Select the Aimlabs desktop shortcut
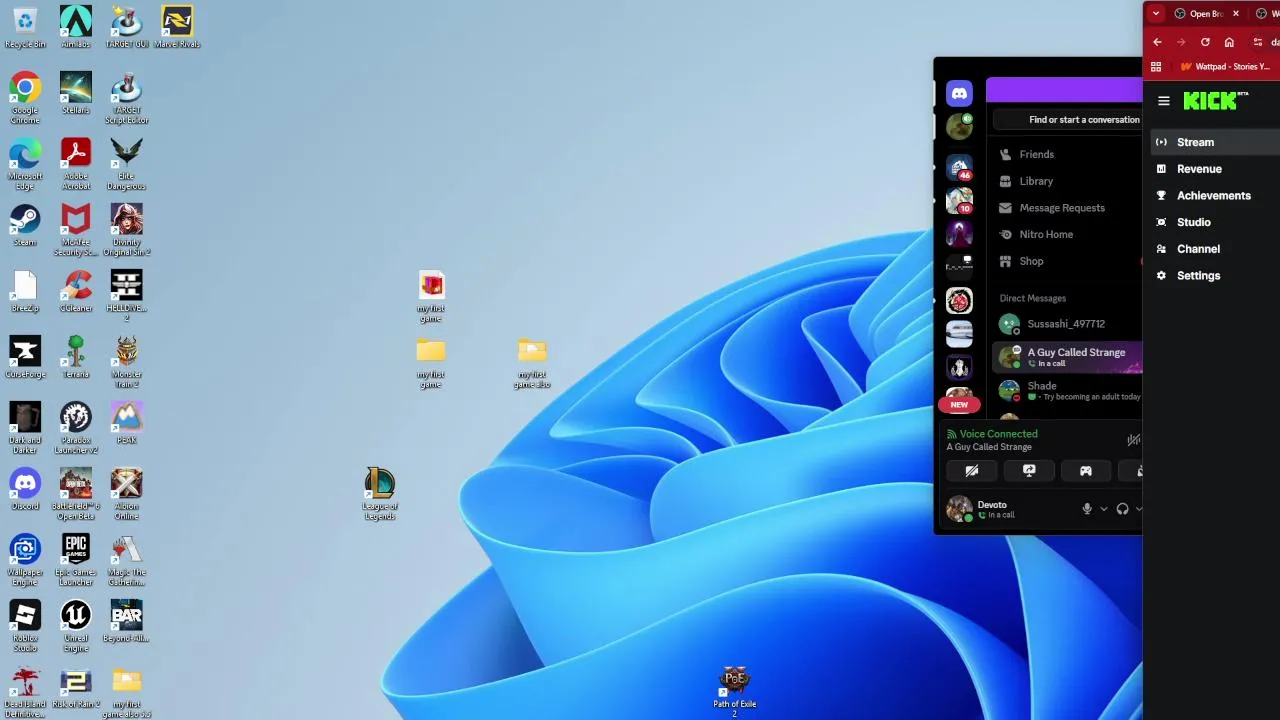The height and width of the screenshot is (720, 1280). point(76,27)
